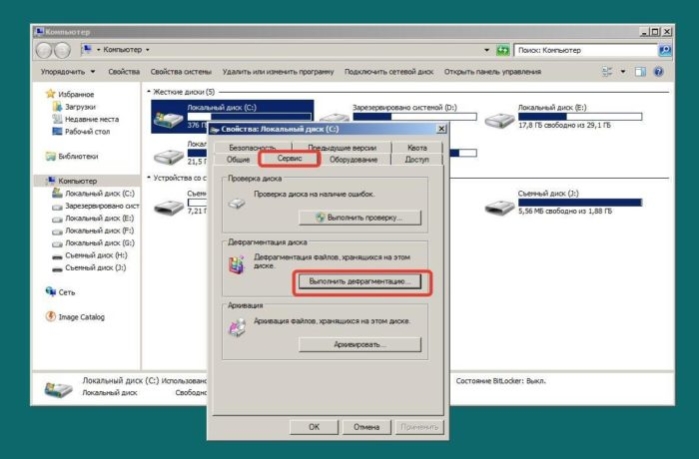Click the Отмена button

366,427
